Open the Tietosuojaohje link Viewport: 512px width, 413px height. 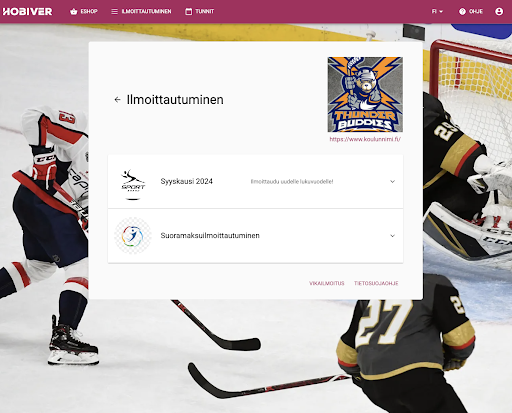pos(376,283)
